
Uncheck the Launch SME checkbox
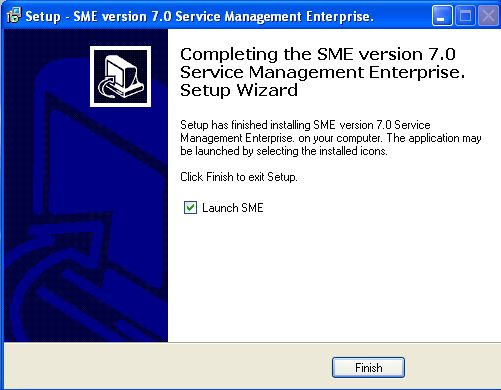click(x=190, y=208)
